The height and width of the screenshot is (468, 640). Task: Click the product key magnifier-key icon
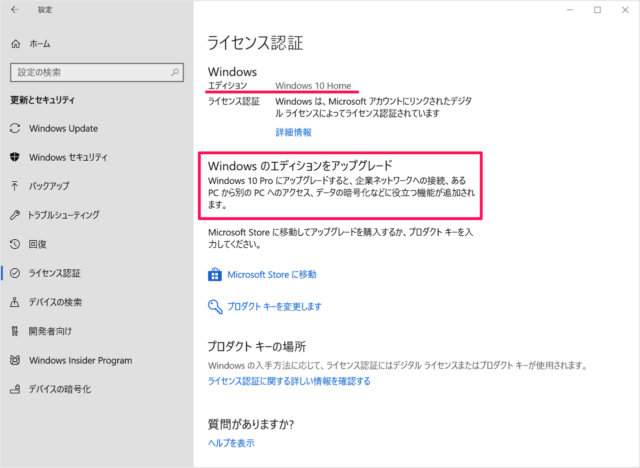click(x=215, y=306)
